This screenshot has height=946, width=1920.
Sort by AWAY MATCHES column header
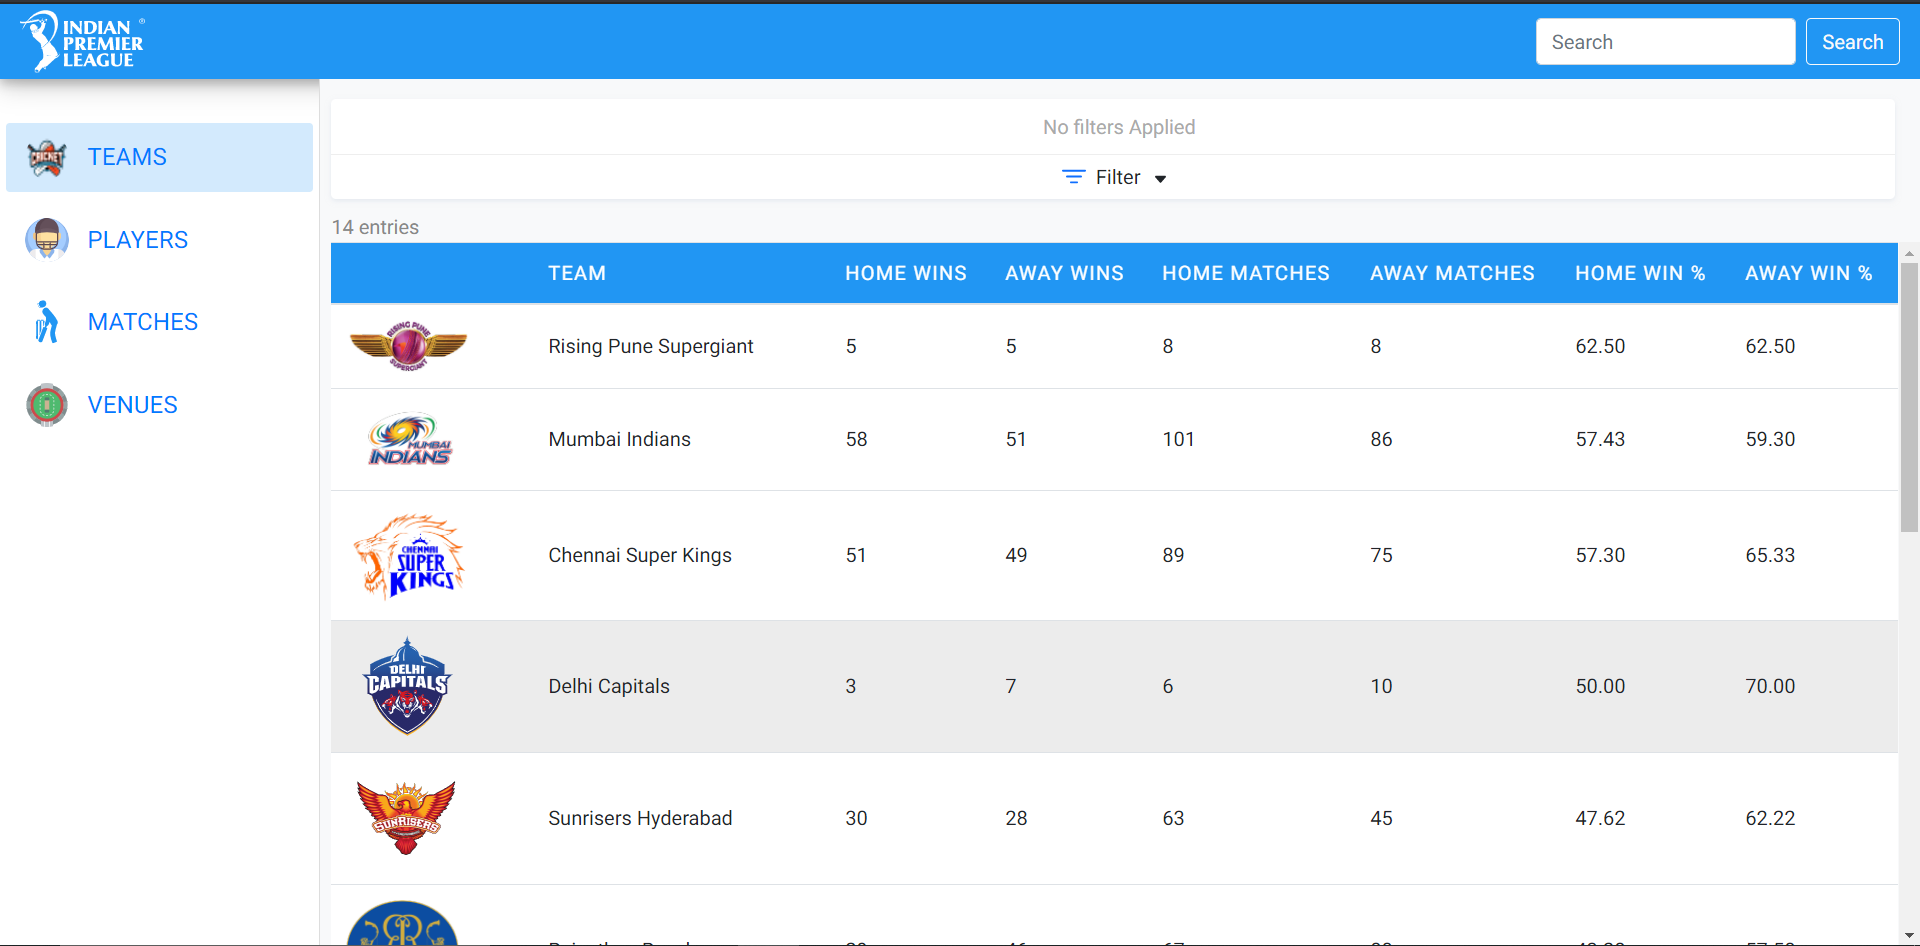tap(1452, 273)
